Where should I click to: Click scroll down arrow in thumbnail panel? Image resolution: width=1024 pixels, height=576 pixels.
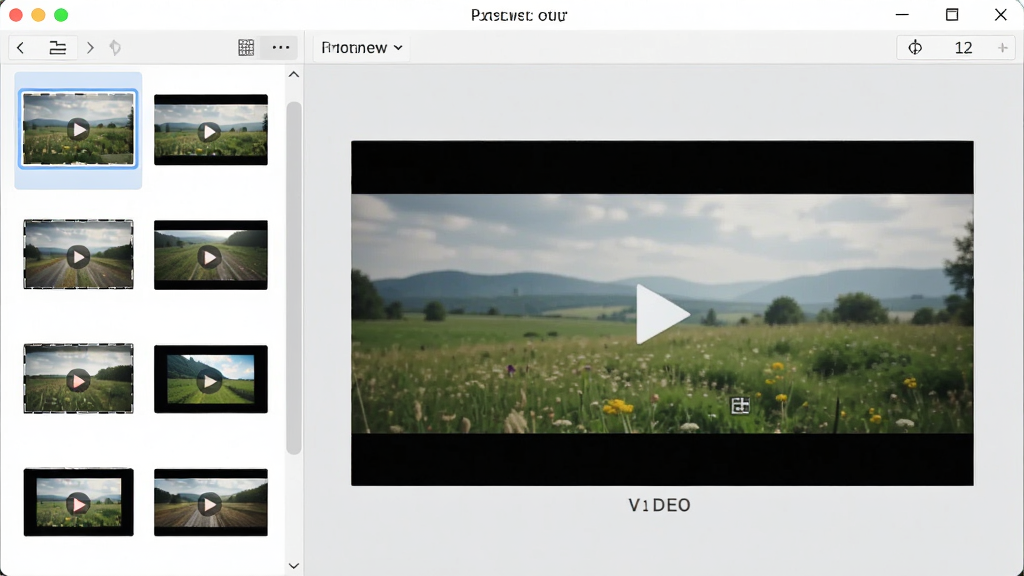coord(294,566)
